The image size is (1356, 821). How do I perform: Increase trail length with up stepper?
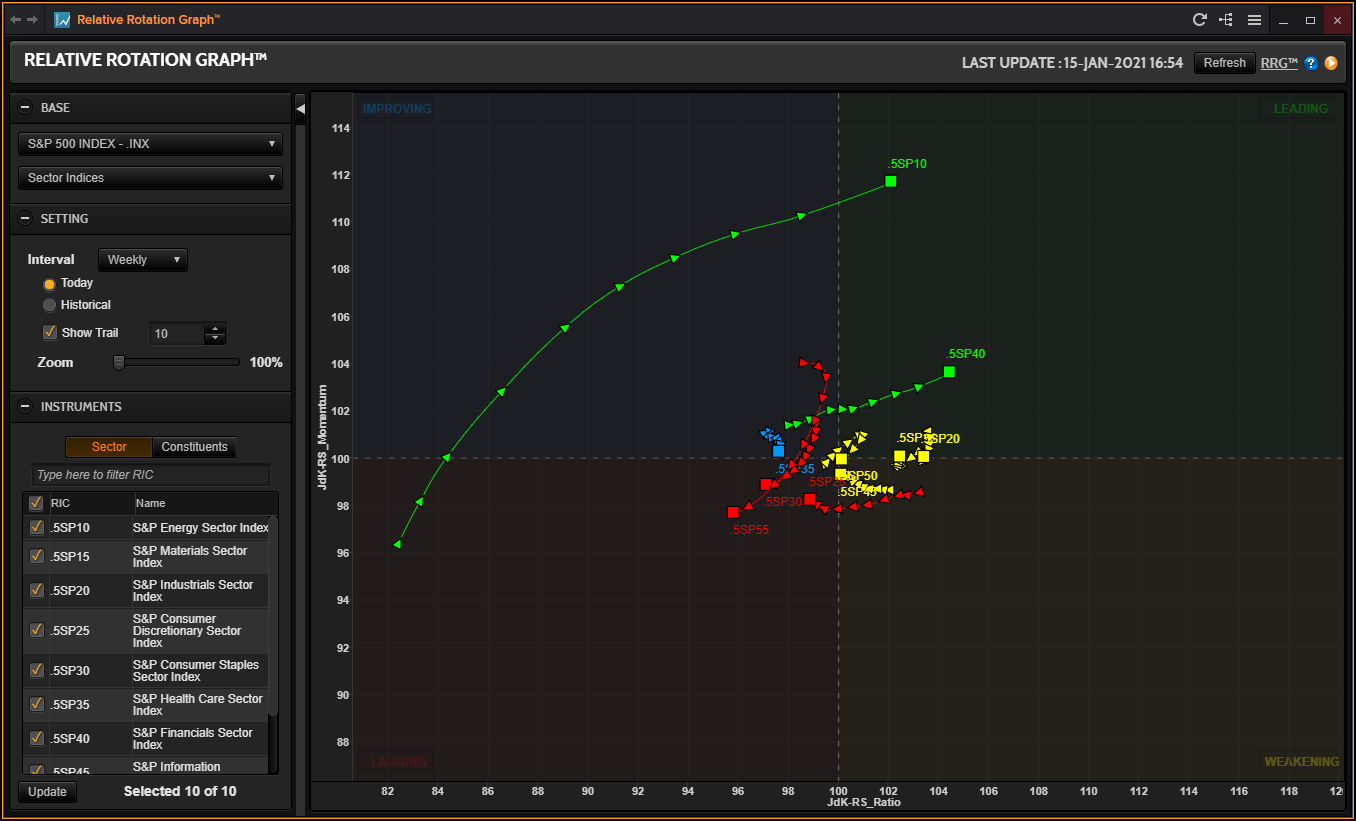pos(215,328)
